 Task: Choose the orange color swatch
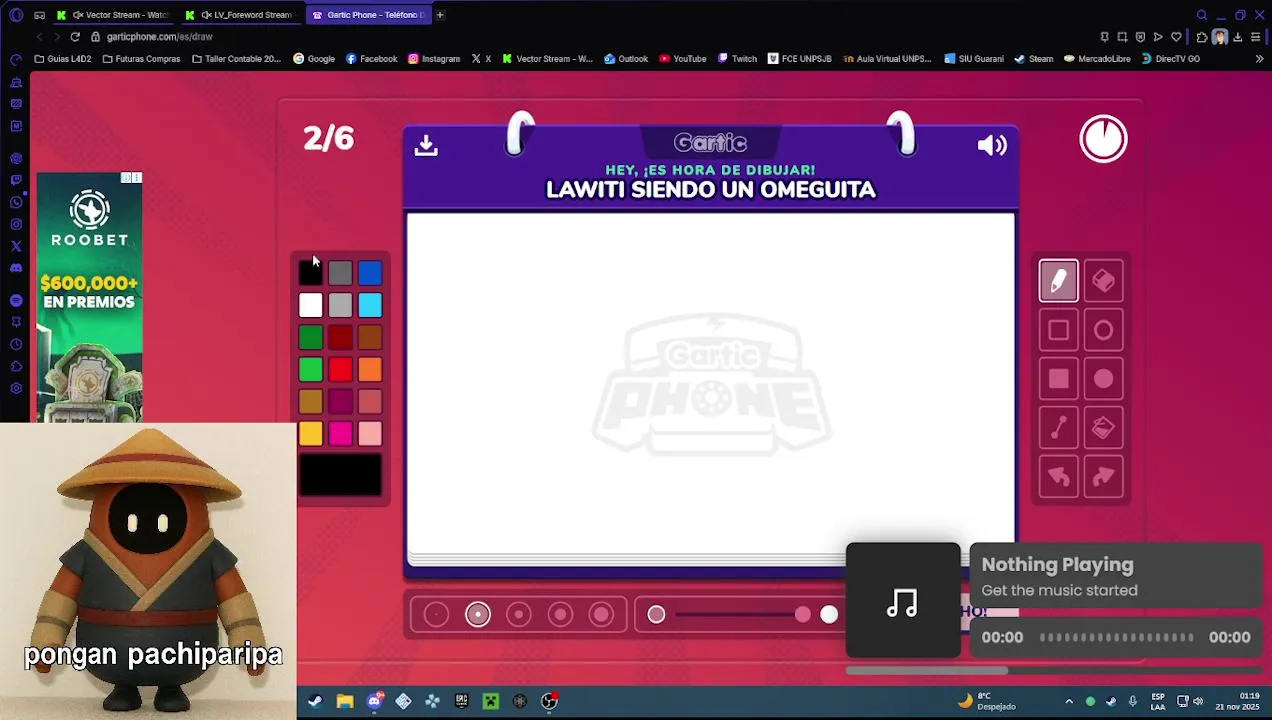[x=370, y=369]
